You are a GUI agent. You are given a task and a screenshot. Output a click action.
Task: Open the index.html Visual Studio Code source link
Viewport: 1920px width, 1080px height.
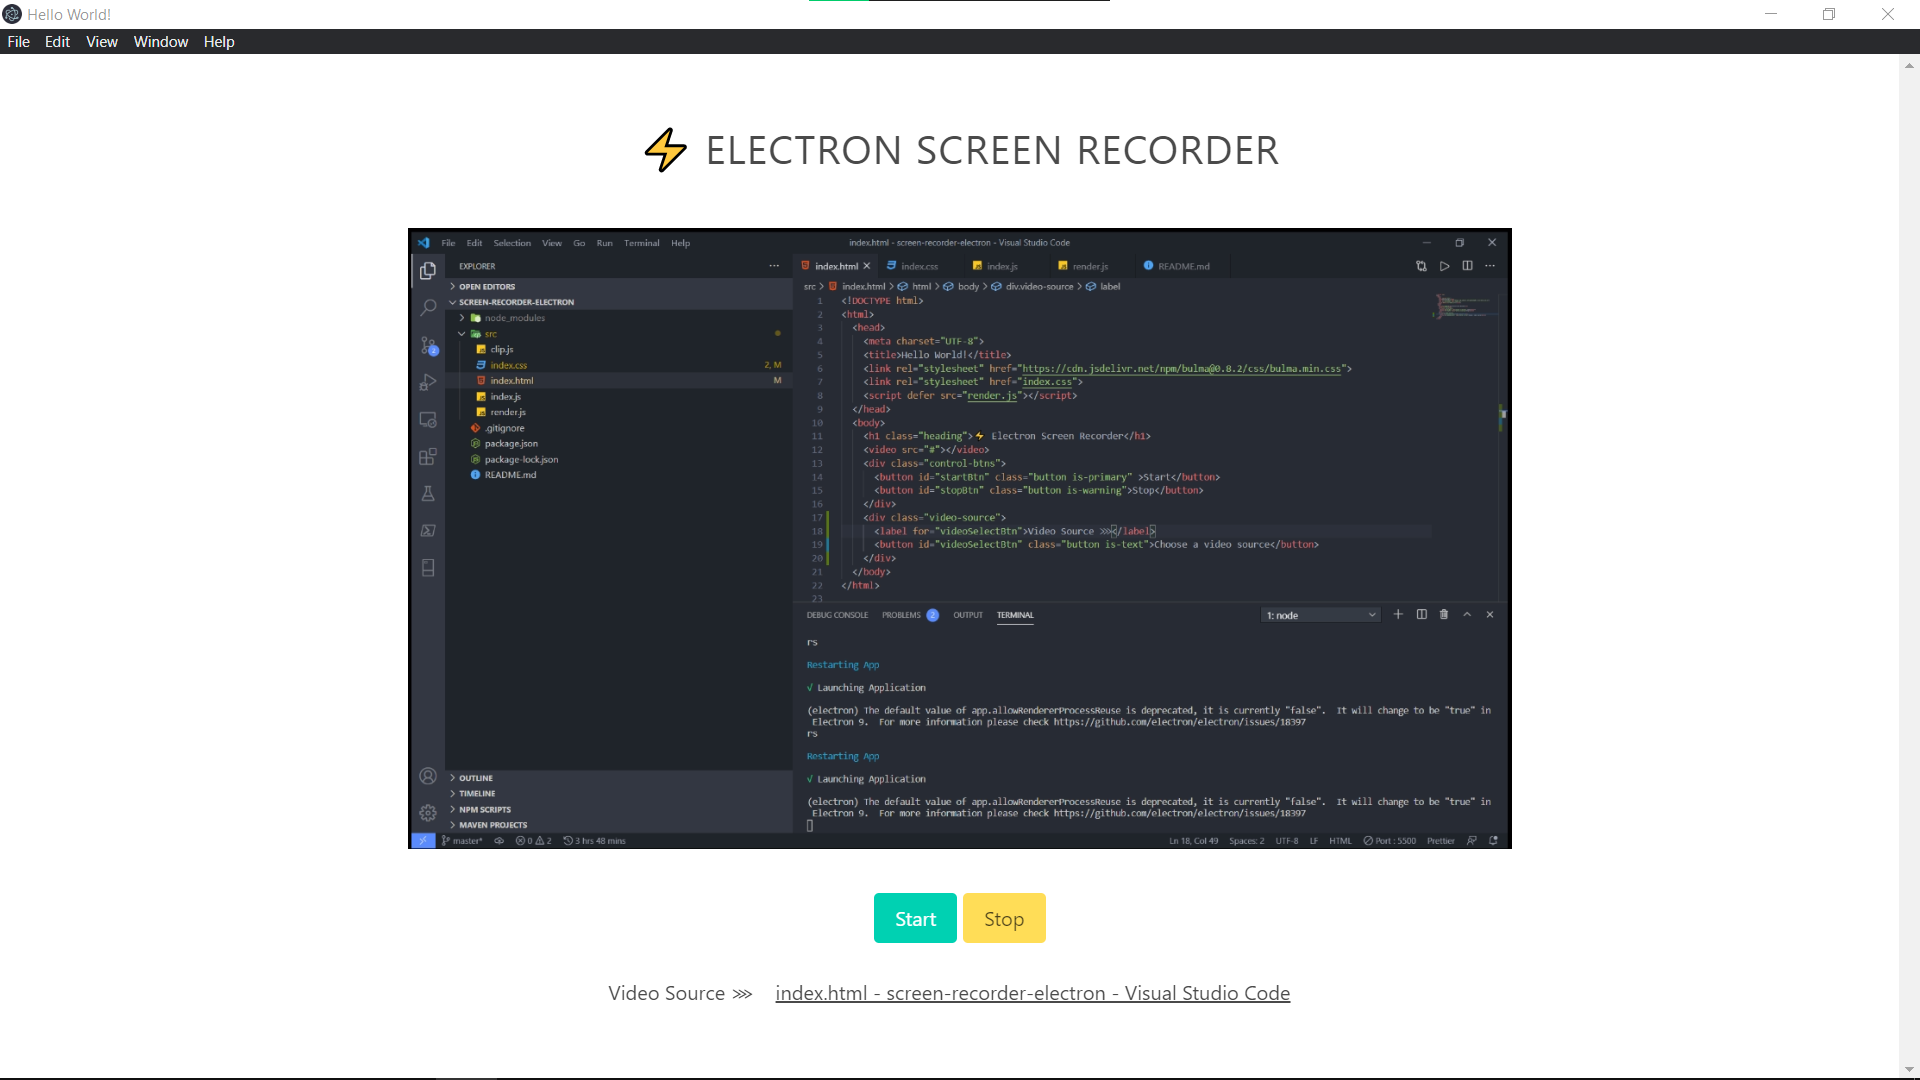click(x=1032, y=993)
